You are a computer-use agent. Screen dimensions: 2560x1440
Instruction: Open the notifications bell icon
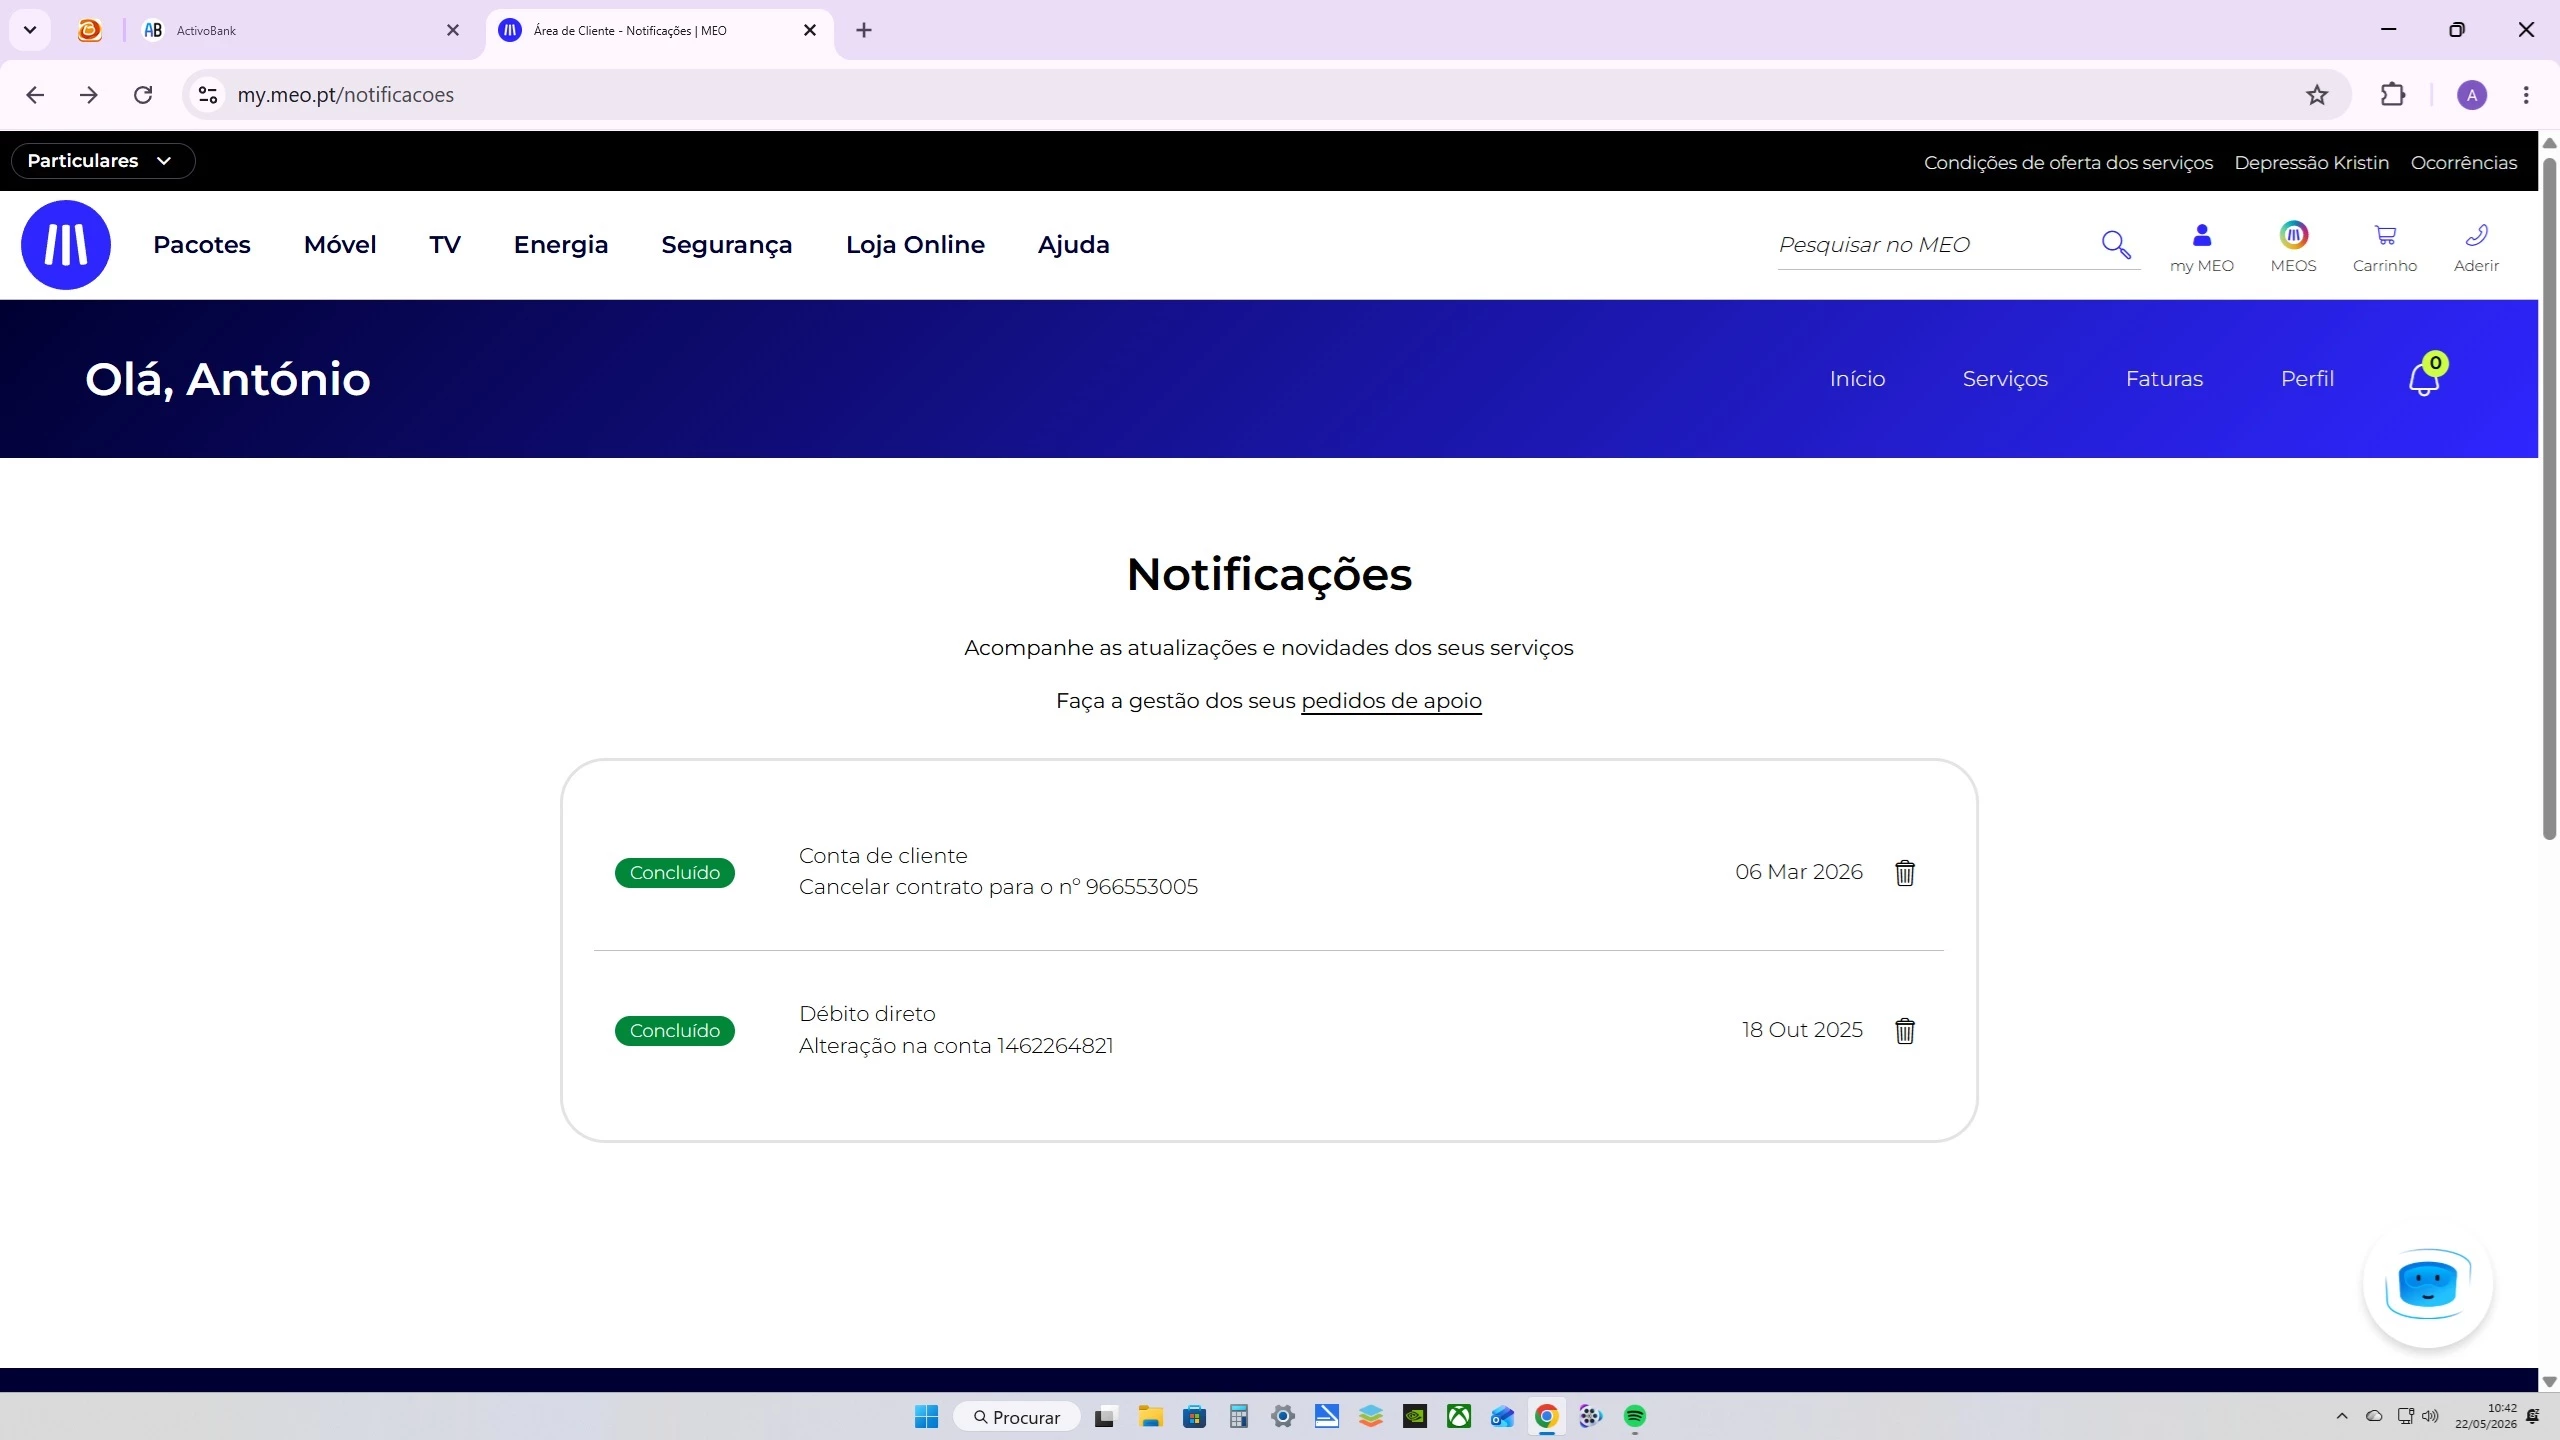click(2425, 377)
